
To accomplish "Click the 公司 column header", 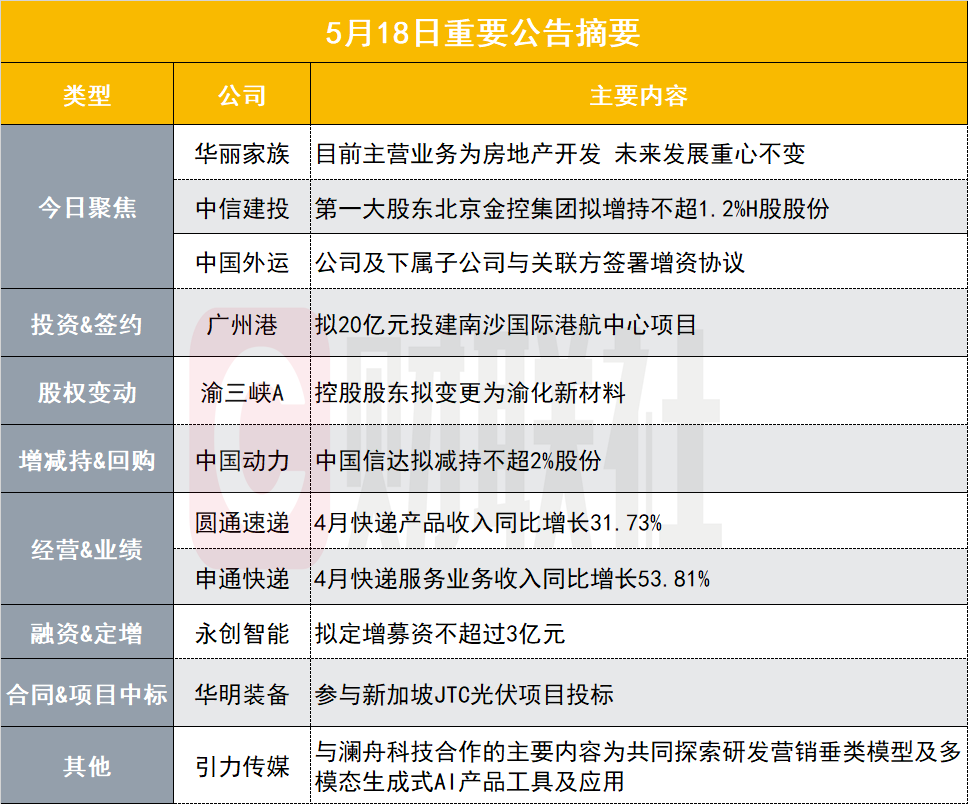I will [x=242, y=96].
